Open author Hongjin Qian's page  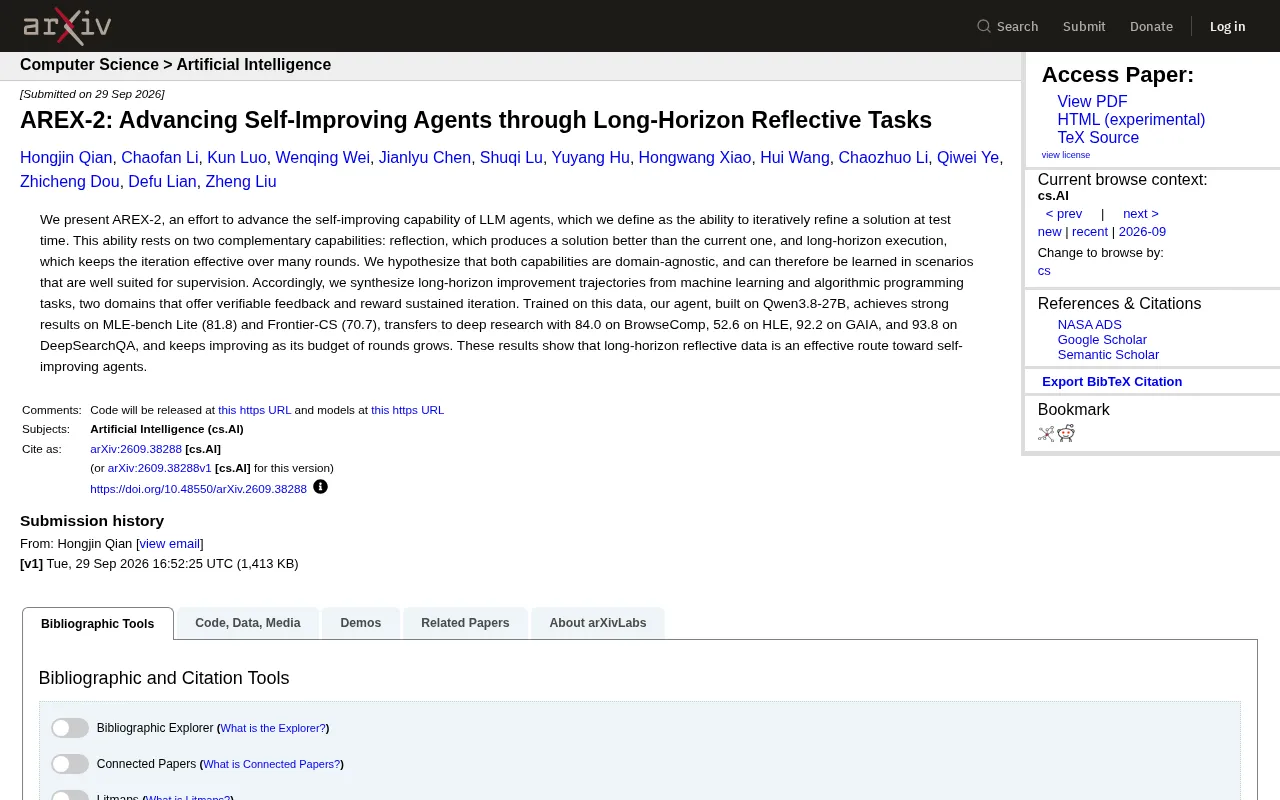tap(66, 158)
